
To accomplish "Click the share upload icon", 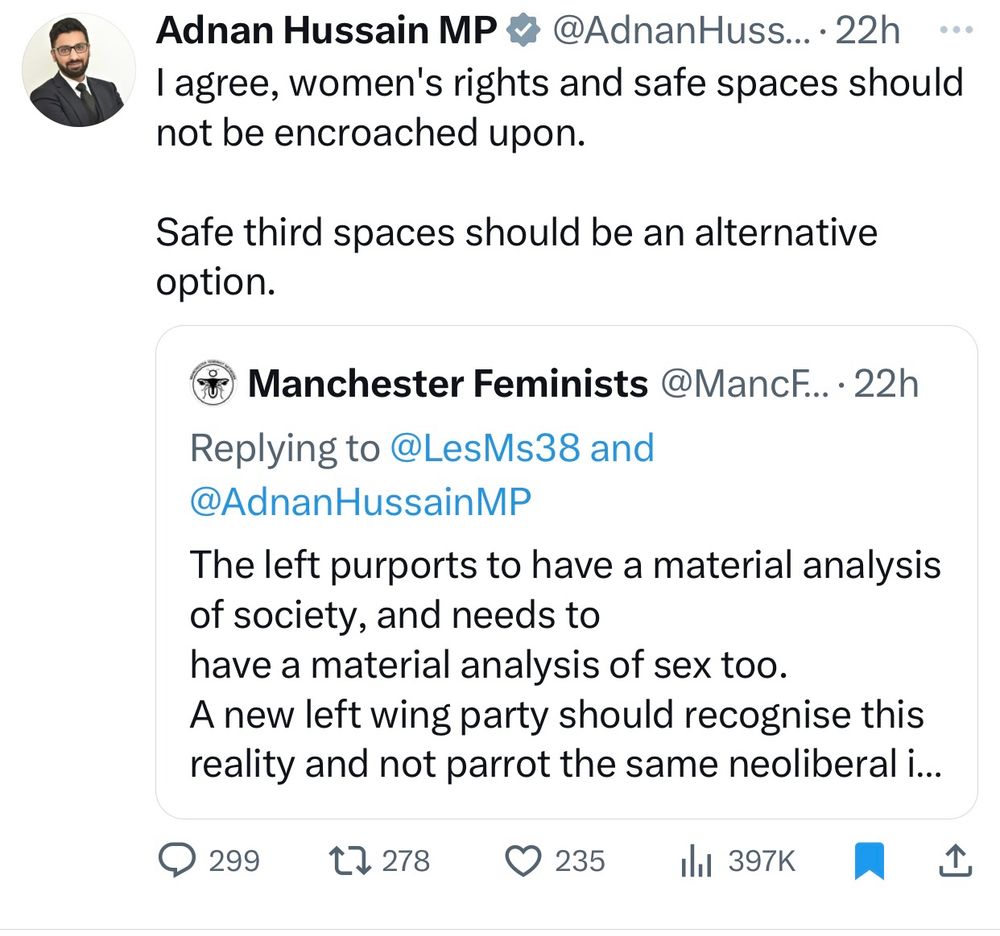I will click(x=955, y=860).
